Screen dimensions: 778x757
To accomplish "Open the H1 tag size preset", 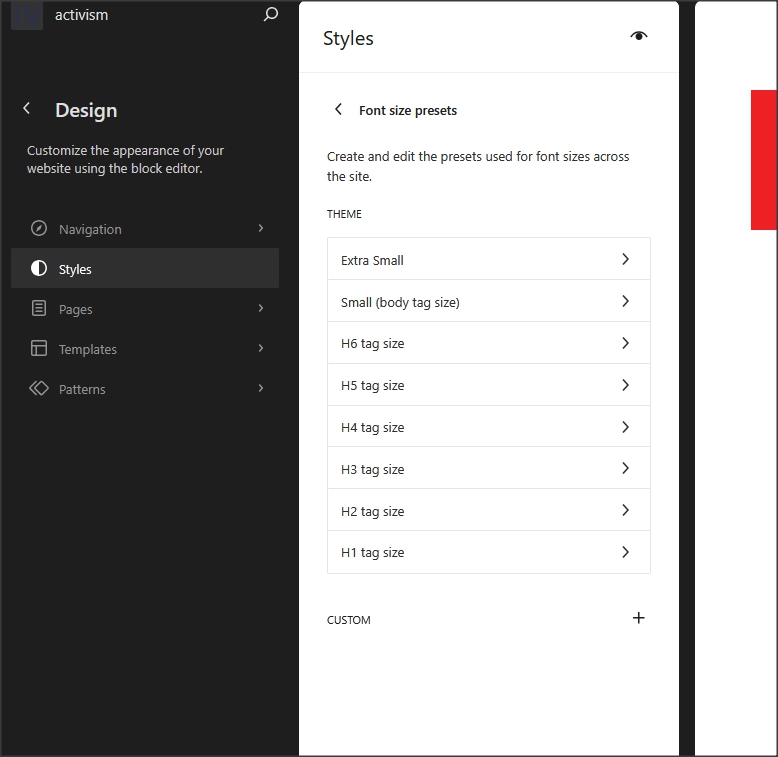I will click(x=488, y=552).
